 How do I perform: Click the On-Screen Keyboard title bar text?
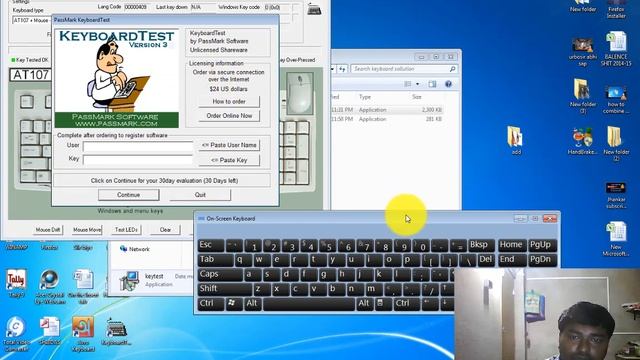(x=231, y=219)
